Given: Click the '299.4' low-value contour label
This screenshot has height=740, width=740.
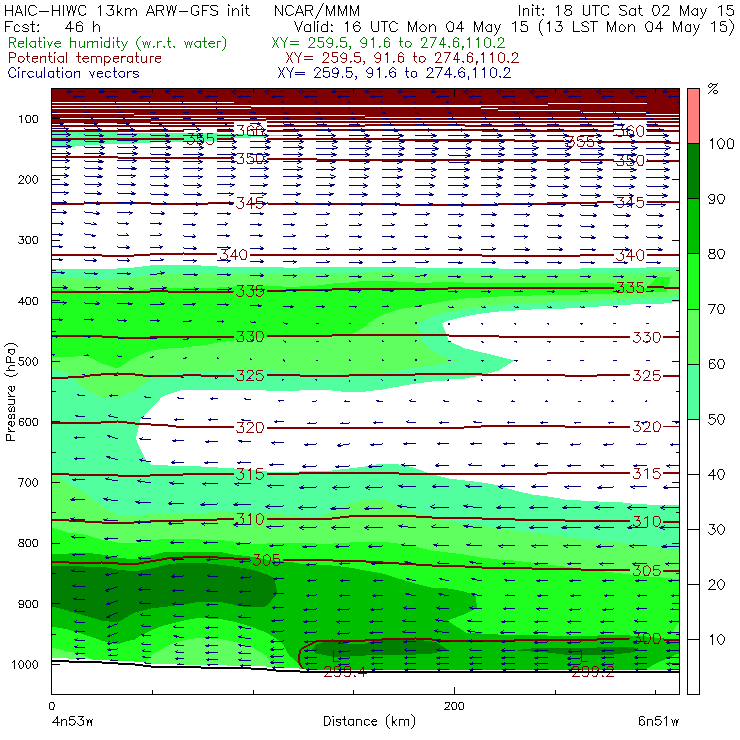Looking at the screenshot, I should [x=345, y=671].
